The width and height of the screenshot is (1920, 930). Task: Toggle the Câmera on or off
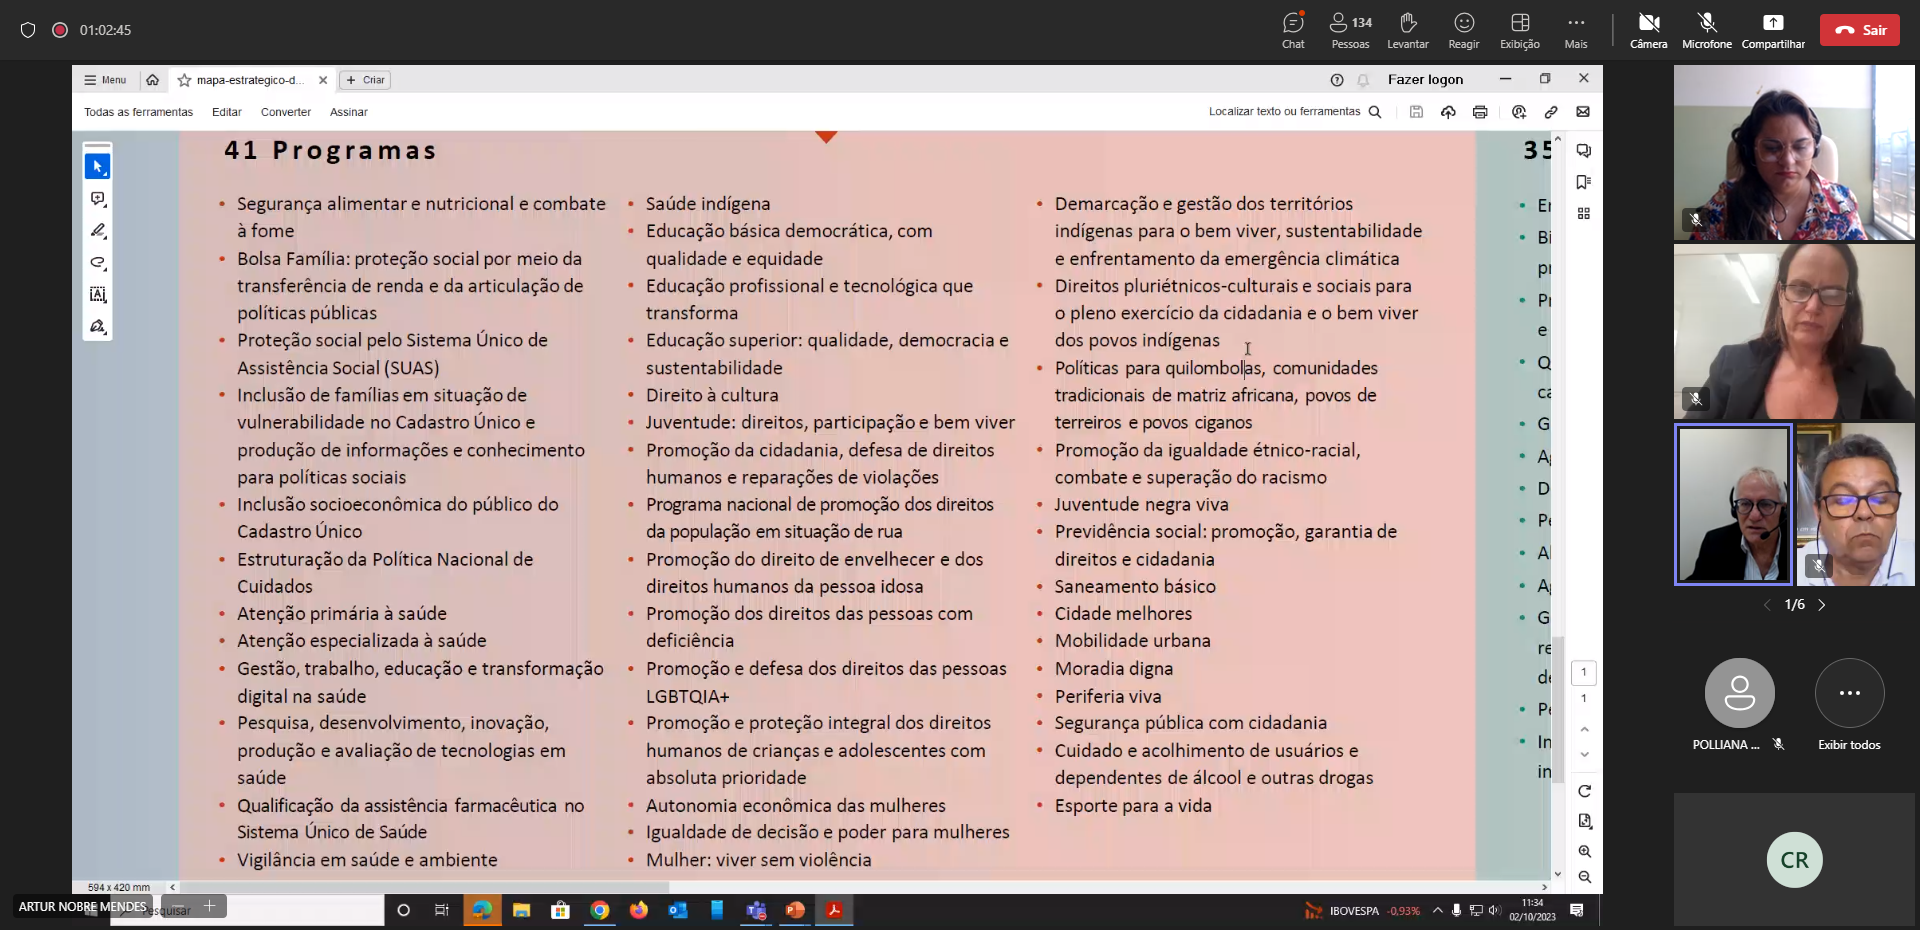tap(1648, 30)
